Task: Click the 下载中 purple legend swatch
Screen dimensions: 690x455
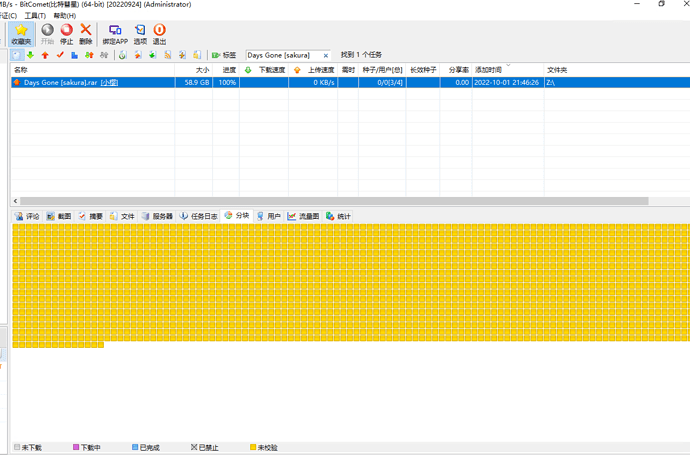Action: pos(76,447)
